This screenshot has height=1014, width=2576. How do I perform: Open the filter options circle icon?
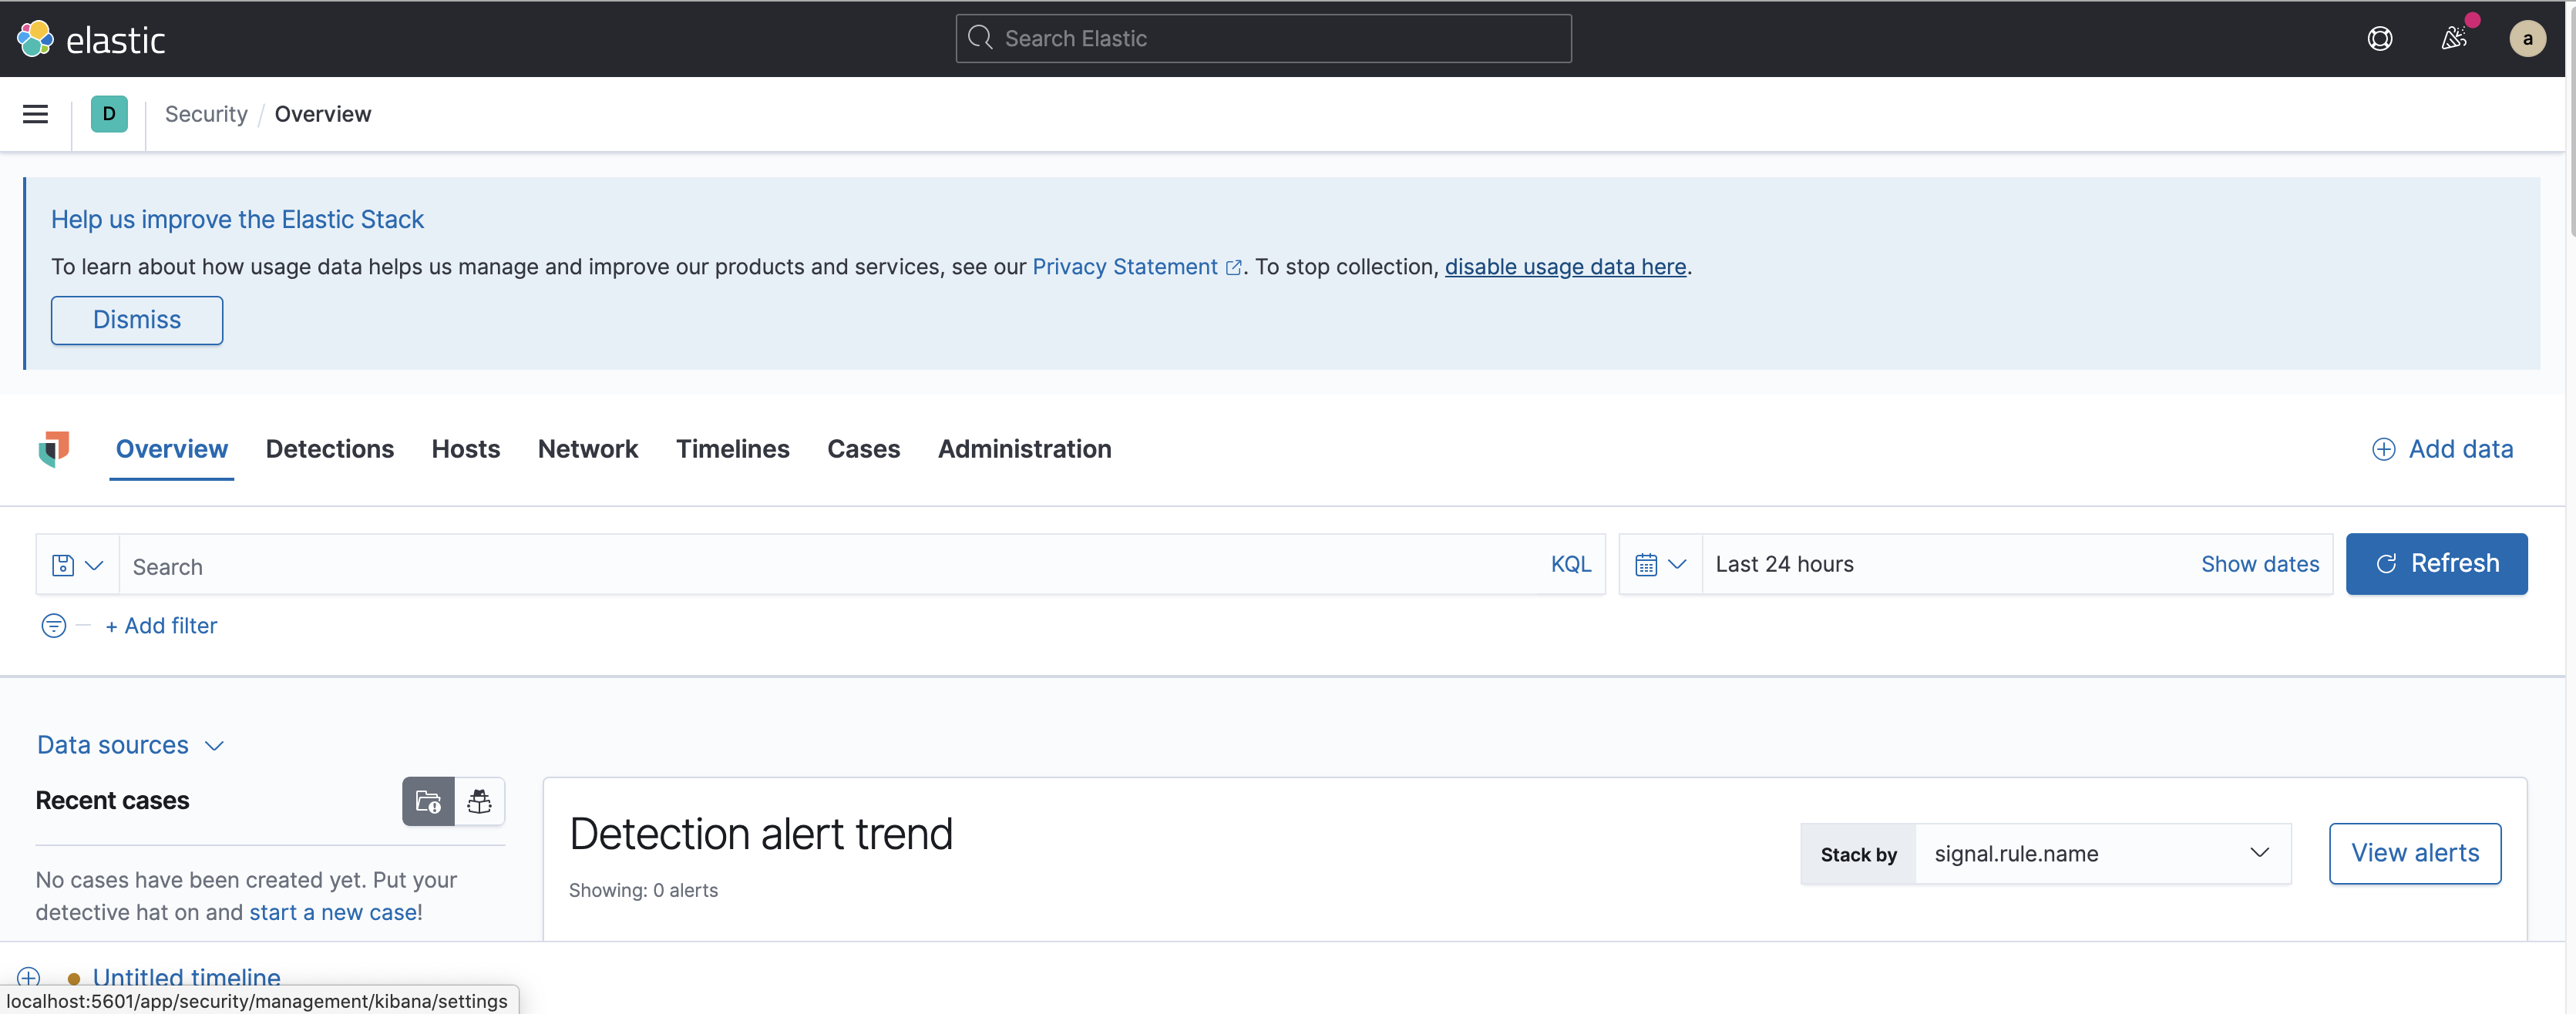[x=54, y=626]
